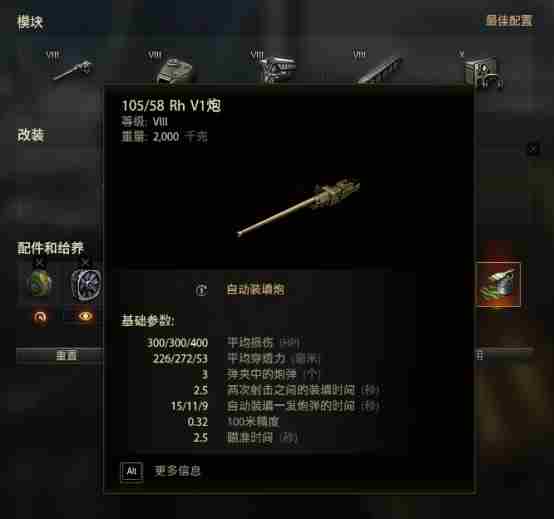This screenshot has width=554, height=519.
Task: Toggle the orange rotation directive icon
Action: pyautogui.click(x=40, y=317)
